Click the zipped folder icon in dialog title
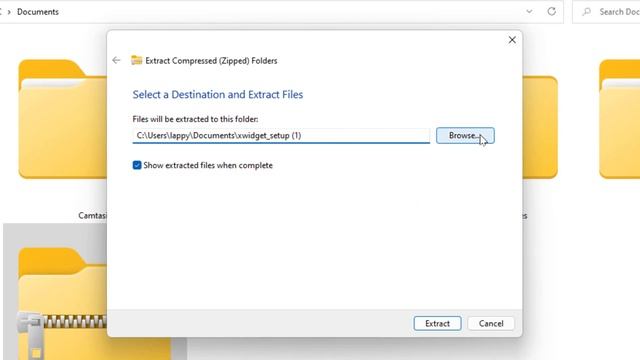This screenshot has width=640, height=360. [x=137, y=60]
